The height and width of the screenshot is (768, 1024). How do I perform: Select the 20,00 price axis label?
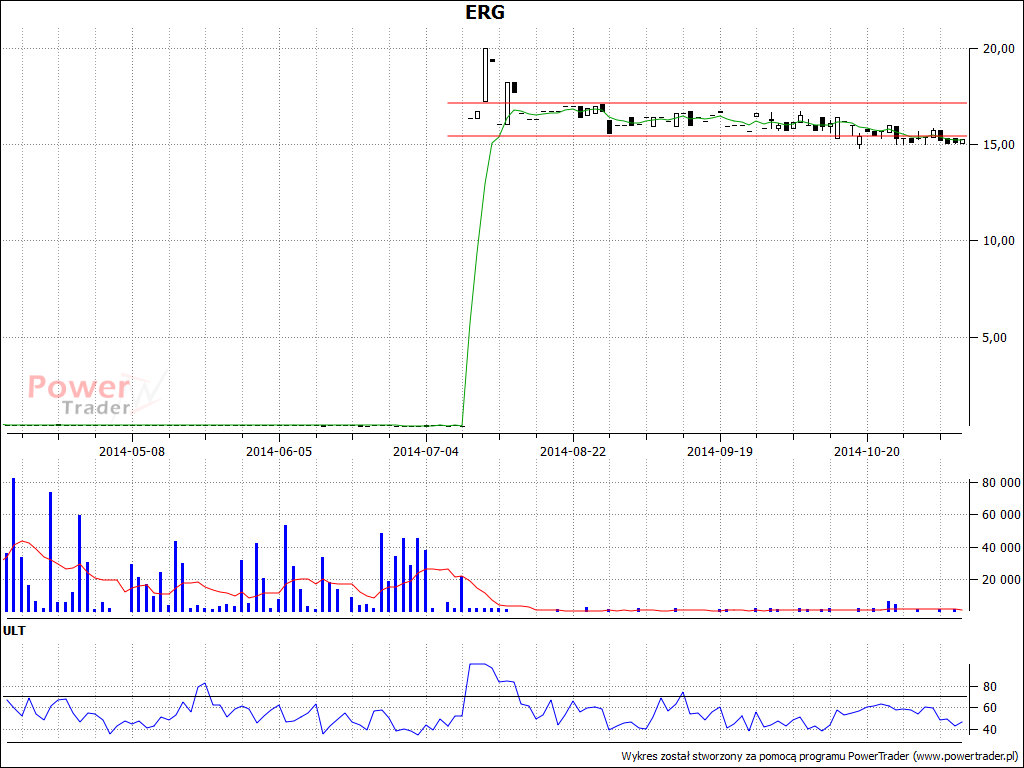(997, 48)
